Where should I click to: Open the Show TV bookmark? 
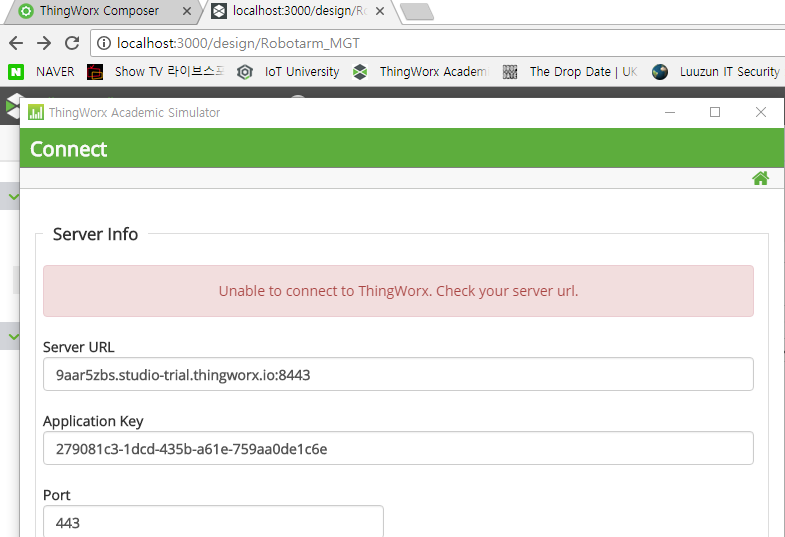tap(155, 72)
